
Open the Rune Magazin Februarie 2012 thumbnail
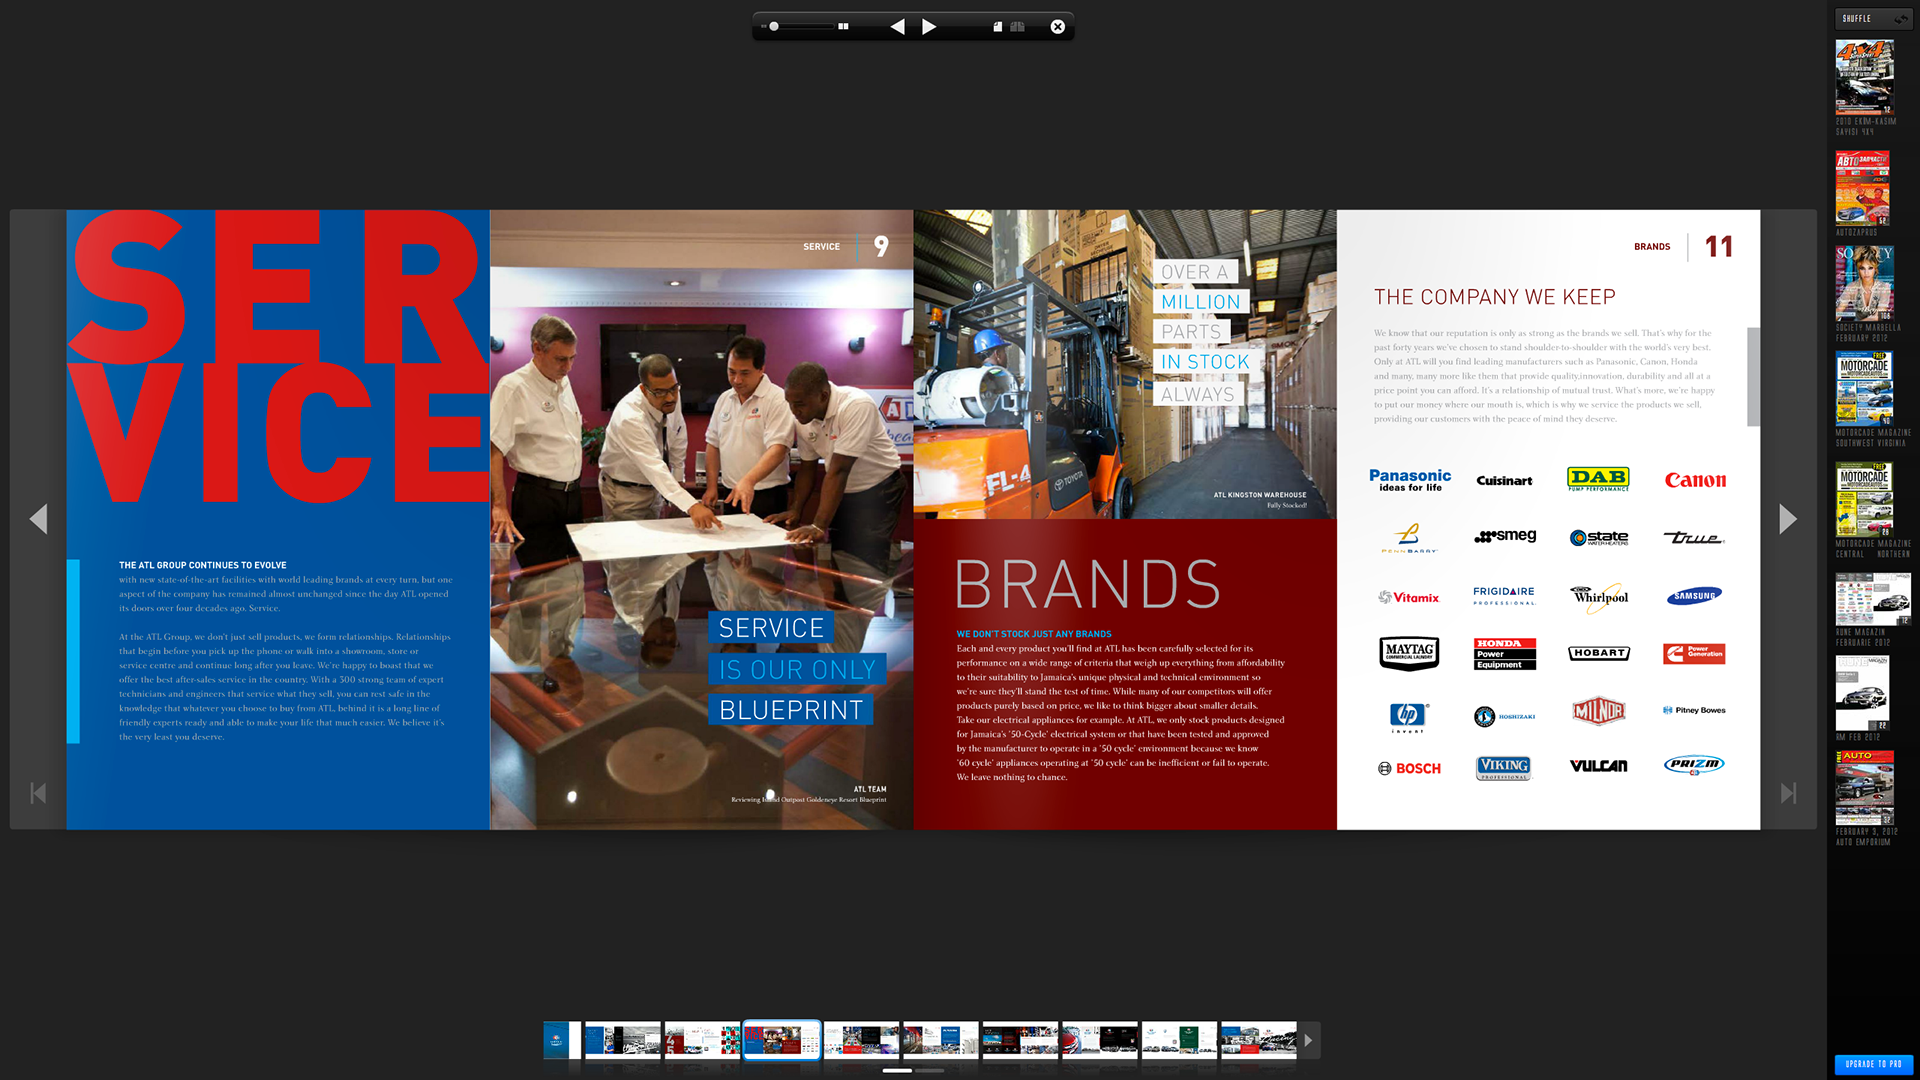tap(1873, 599)
